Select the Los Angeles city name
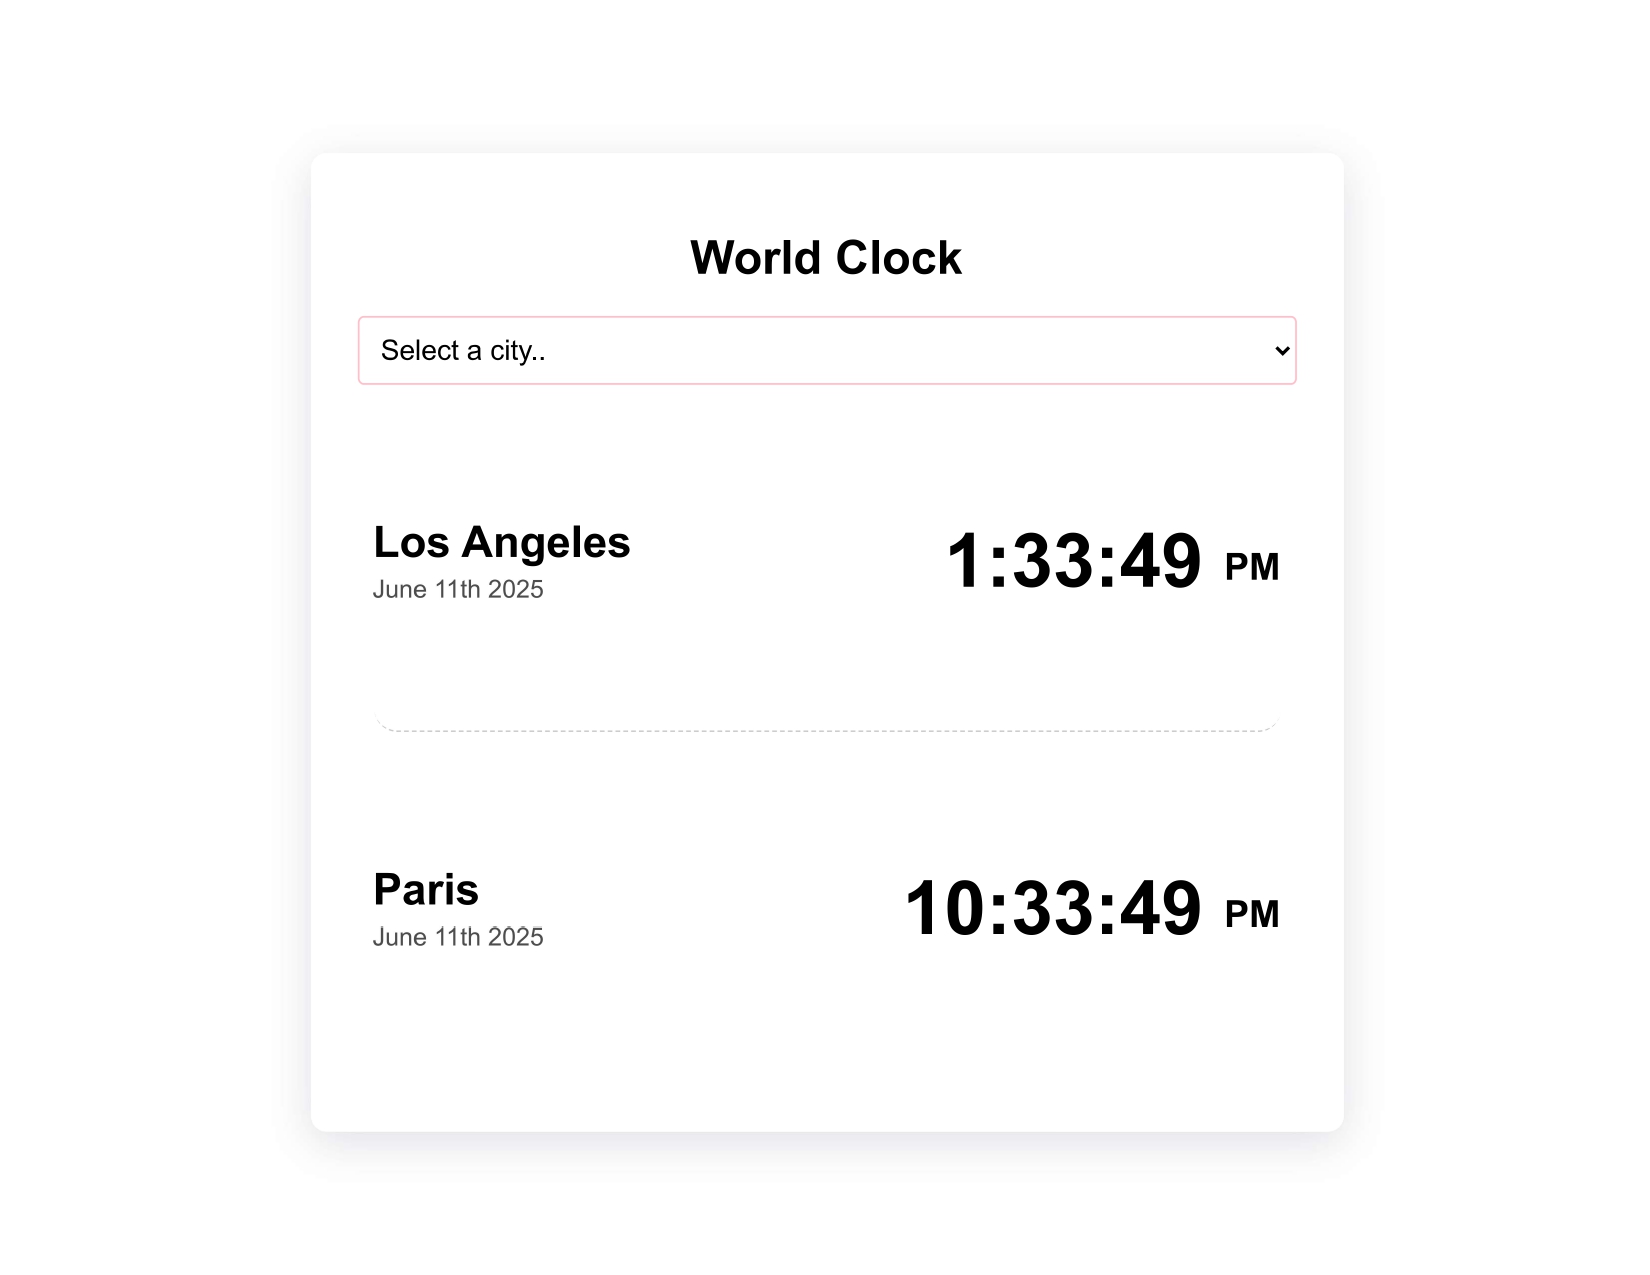Viewport: 1650px width, 1275px height. [501, 543]
